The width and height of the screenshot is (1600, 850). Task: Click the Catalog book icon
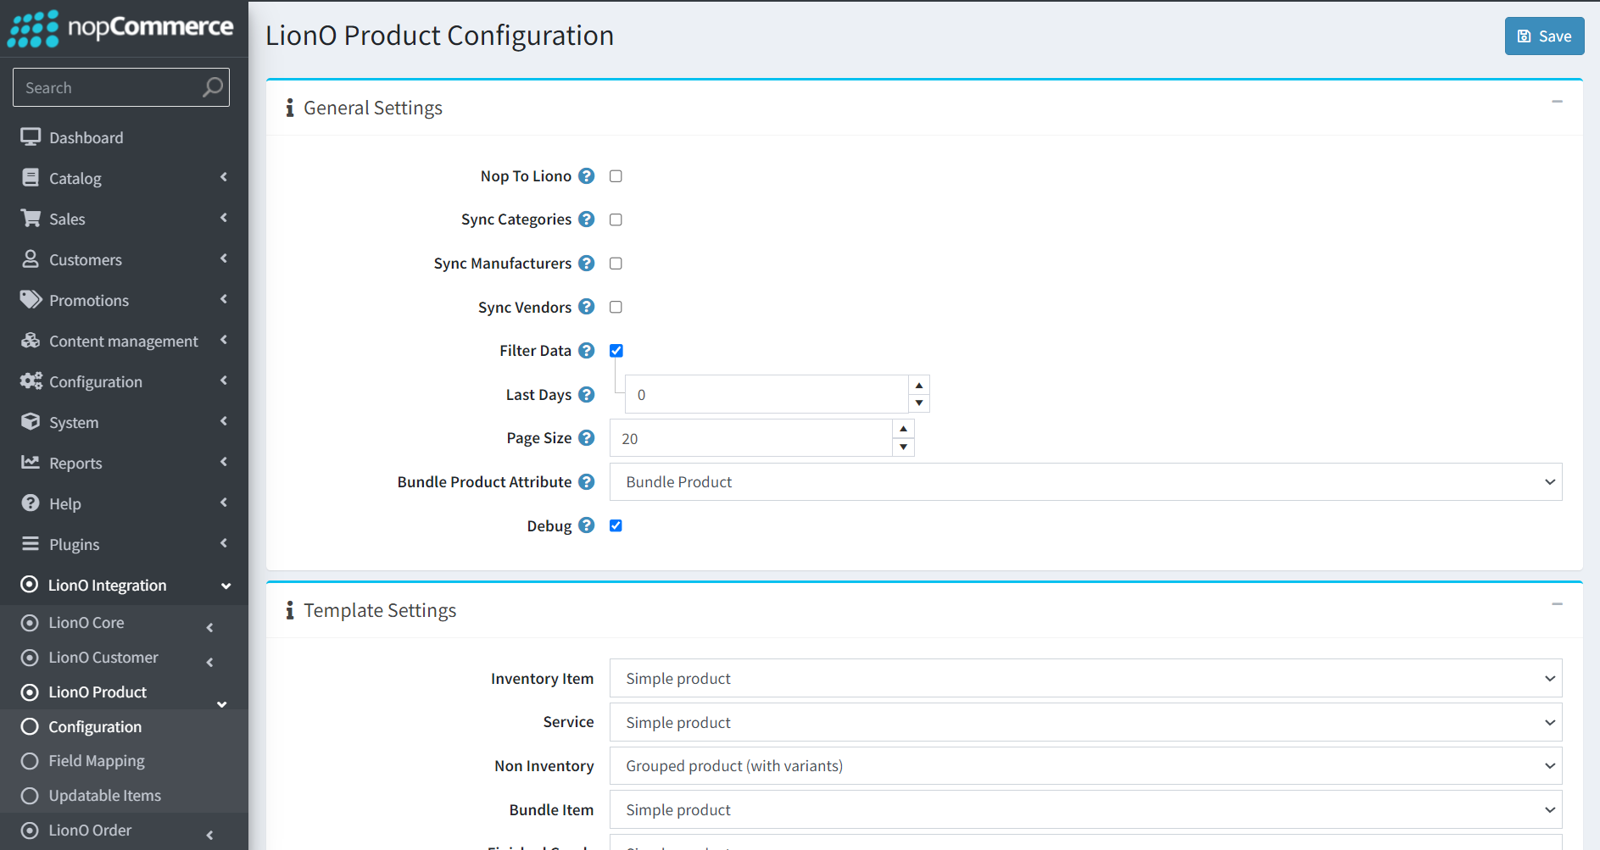pyautogui.click(x=31, y=178)
